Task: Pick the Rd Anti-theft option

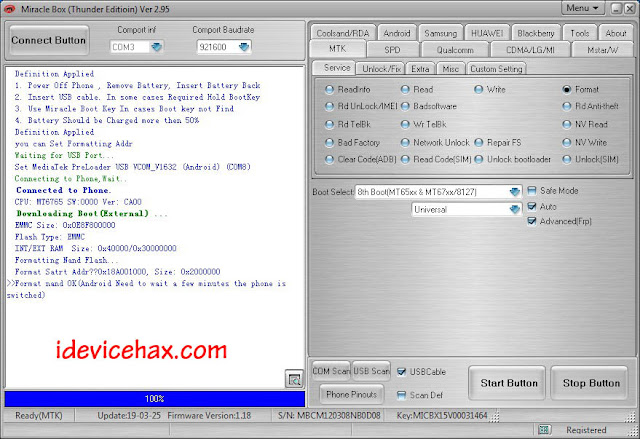Action: pyautogui.click(x=567, y=106)
